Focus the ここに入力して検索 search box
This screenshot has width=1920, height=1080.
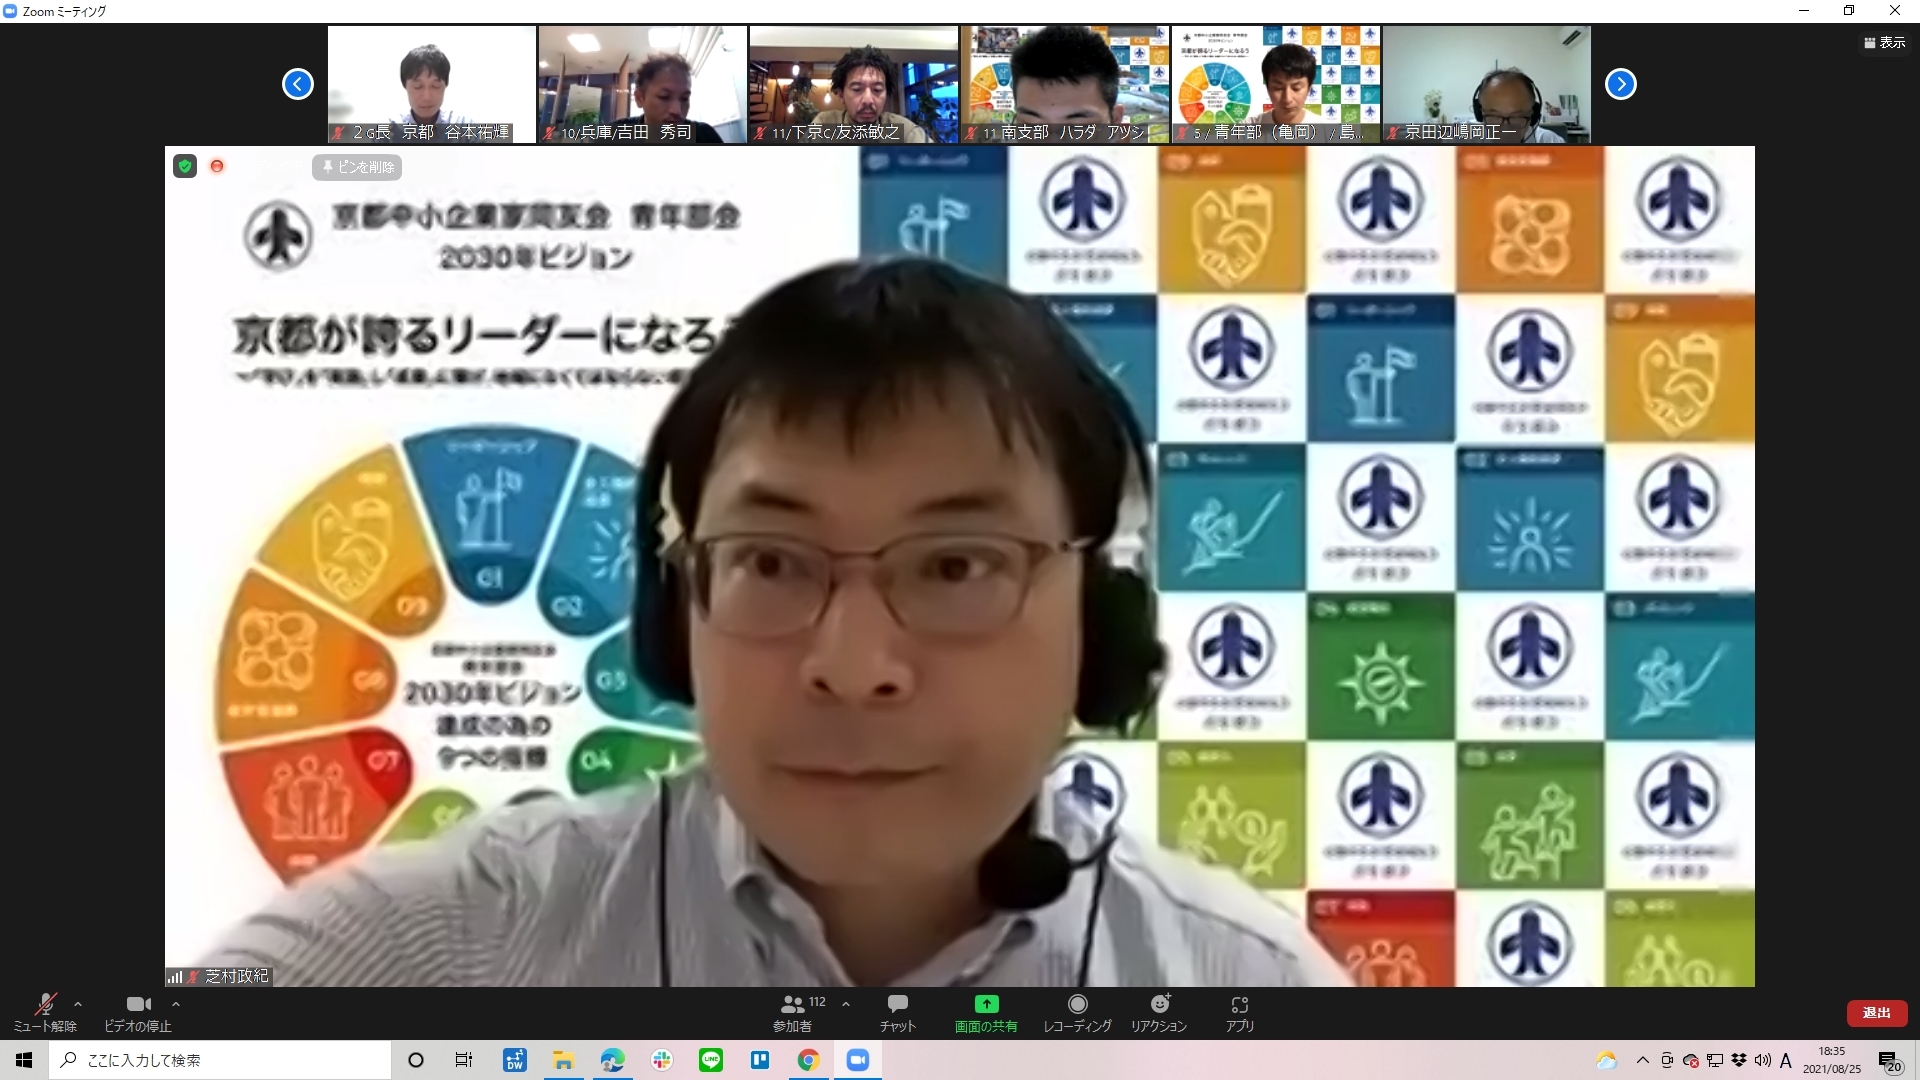[220, 1060]
